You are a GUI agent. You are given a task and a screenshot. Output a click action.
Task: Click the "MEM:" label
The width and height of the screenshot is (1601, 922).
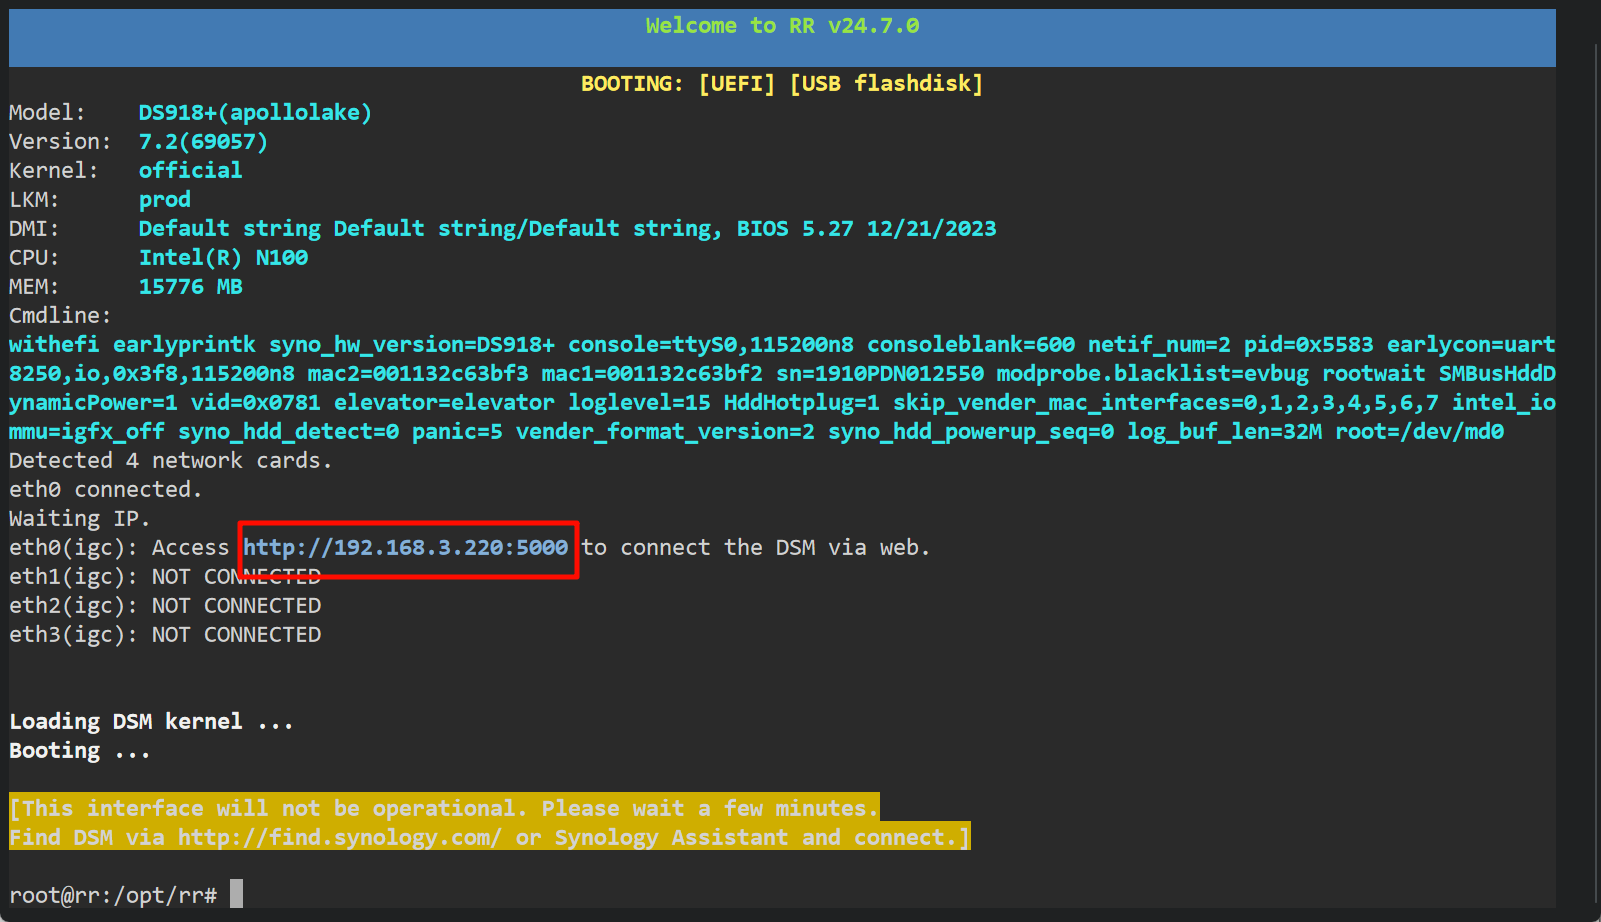34,287
